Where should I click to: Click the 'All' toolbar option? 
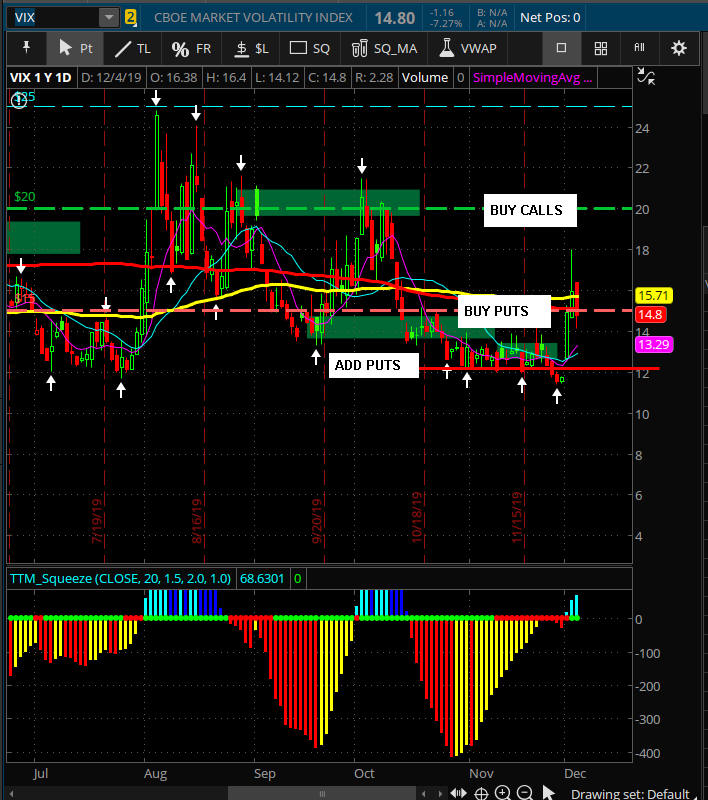point(640,48)
